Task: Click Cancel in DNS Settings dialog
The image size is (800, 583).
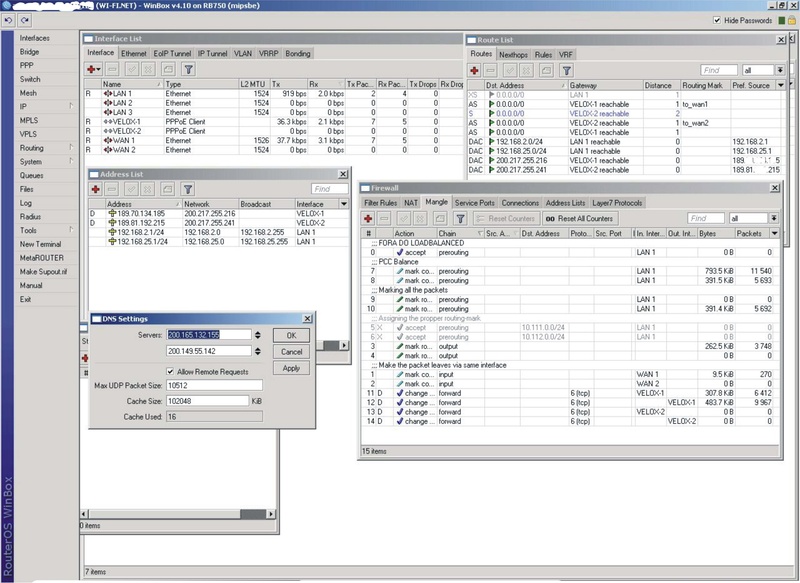Action: click(291, 351)
